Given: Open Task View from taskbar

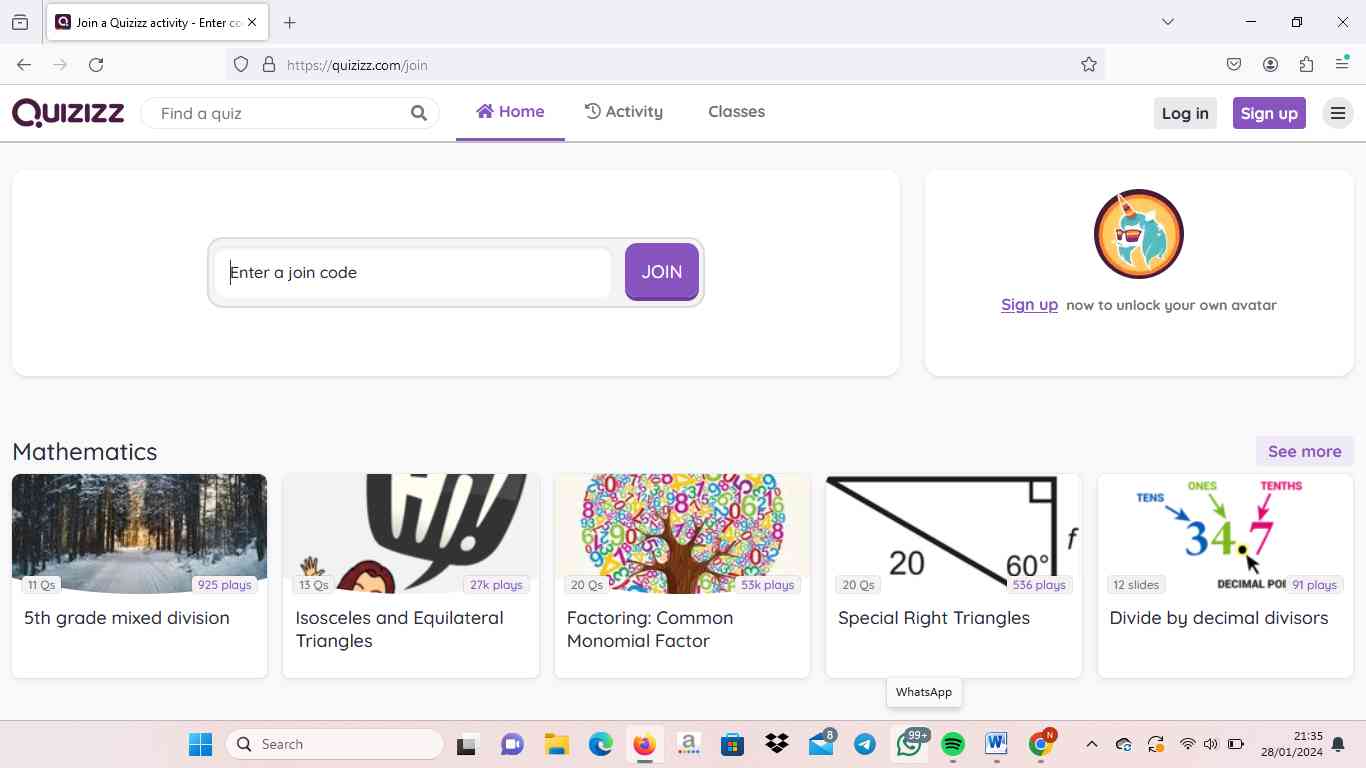Looking at the screenshot, I should click(466, 744).
